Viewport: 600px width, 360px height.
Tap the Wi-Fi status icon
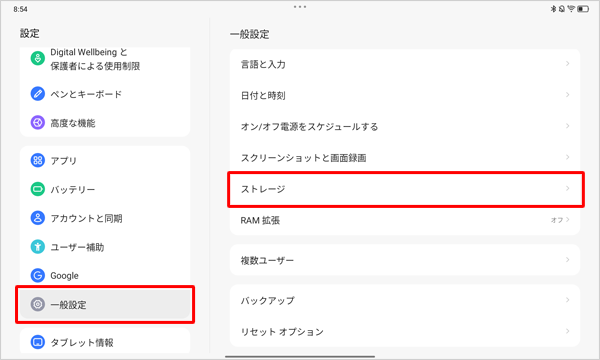tap(571, 9)
